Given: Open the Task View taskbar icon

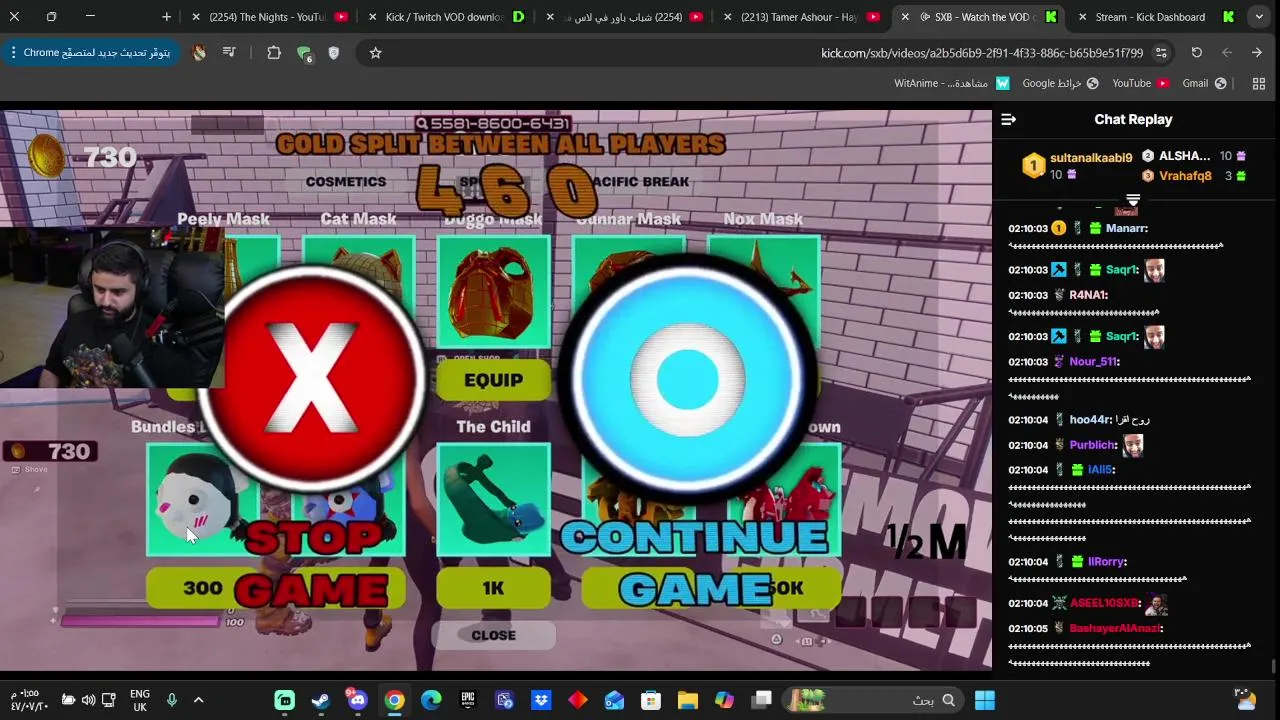Looking at the screenshot, I should tap(761, 700).
